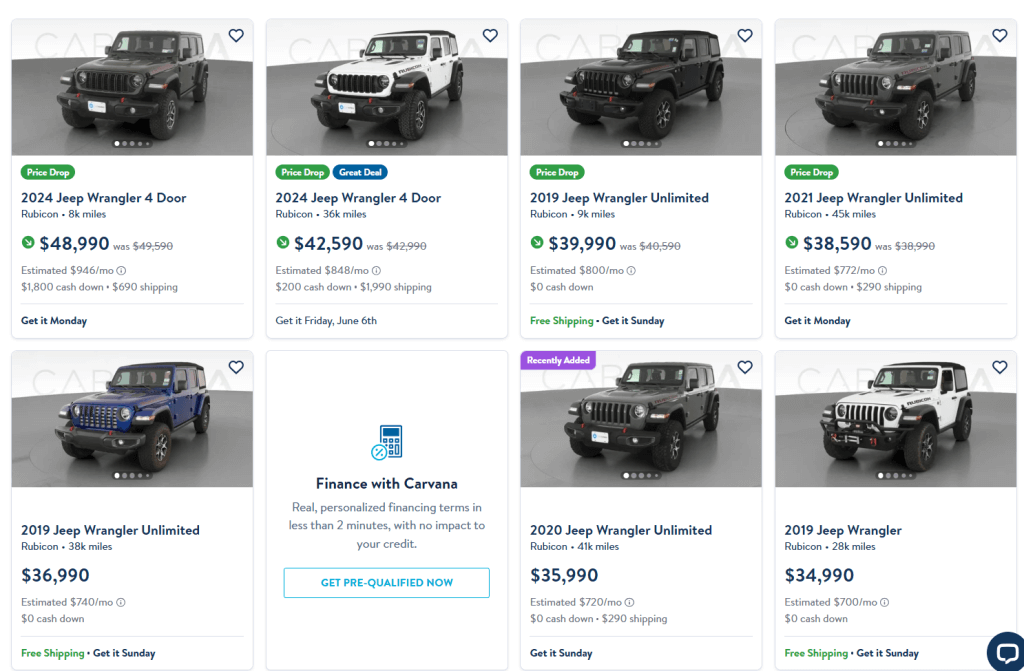Favorite the $48,990 2024 Jeep Wrangler
Image resolution: width=1024 pixels, height=671 pixels.
pos(236,35)
